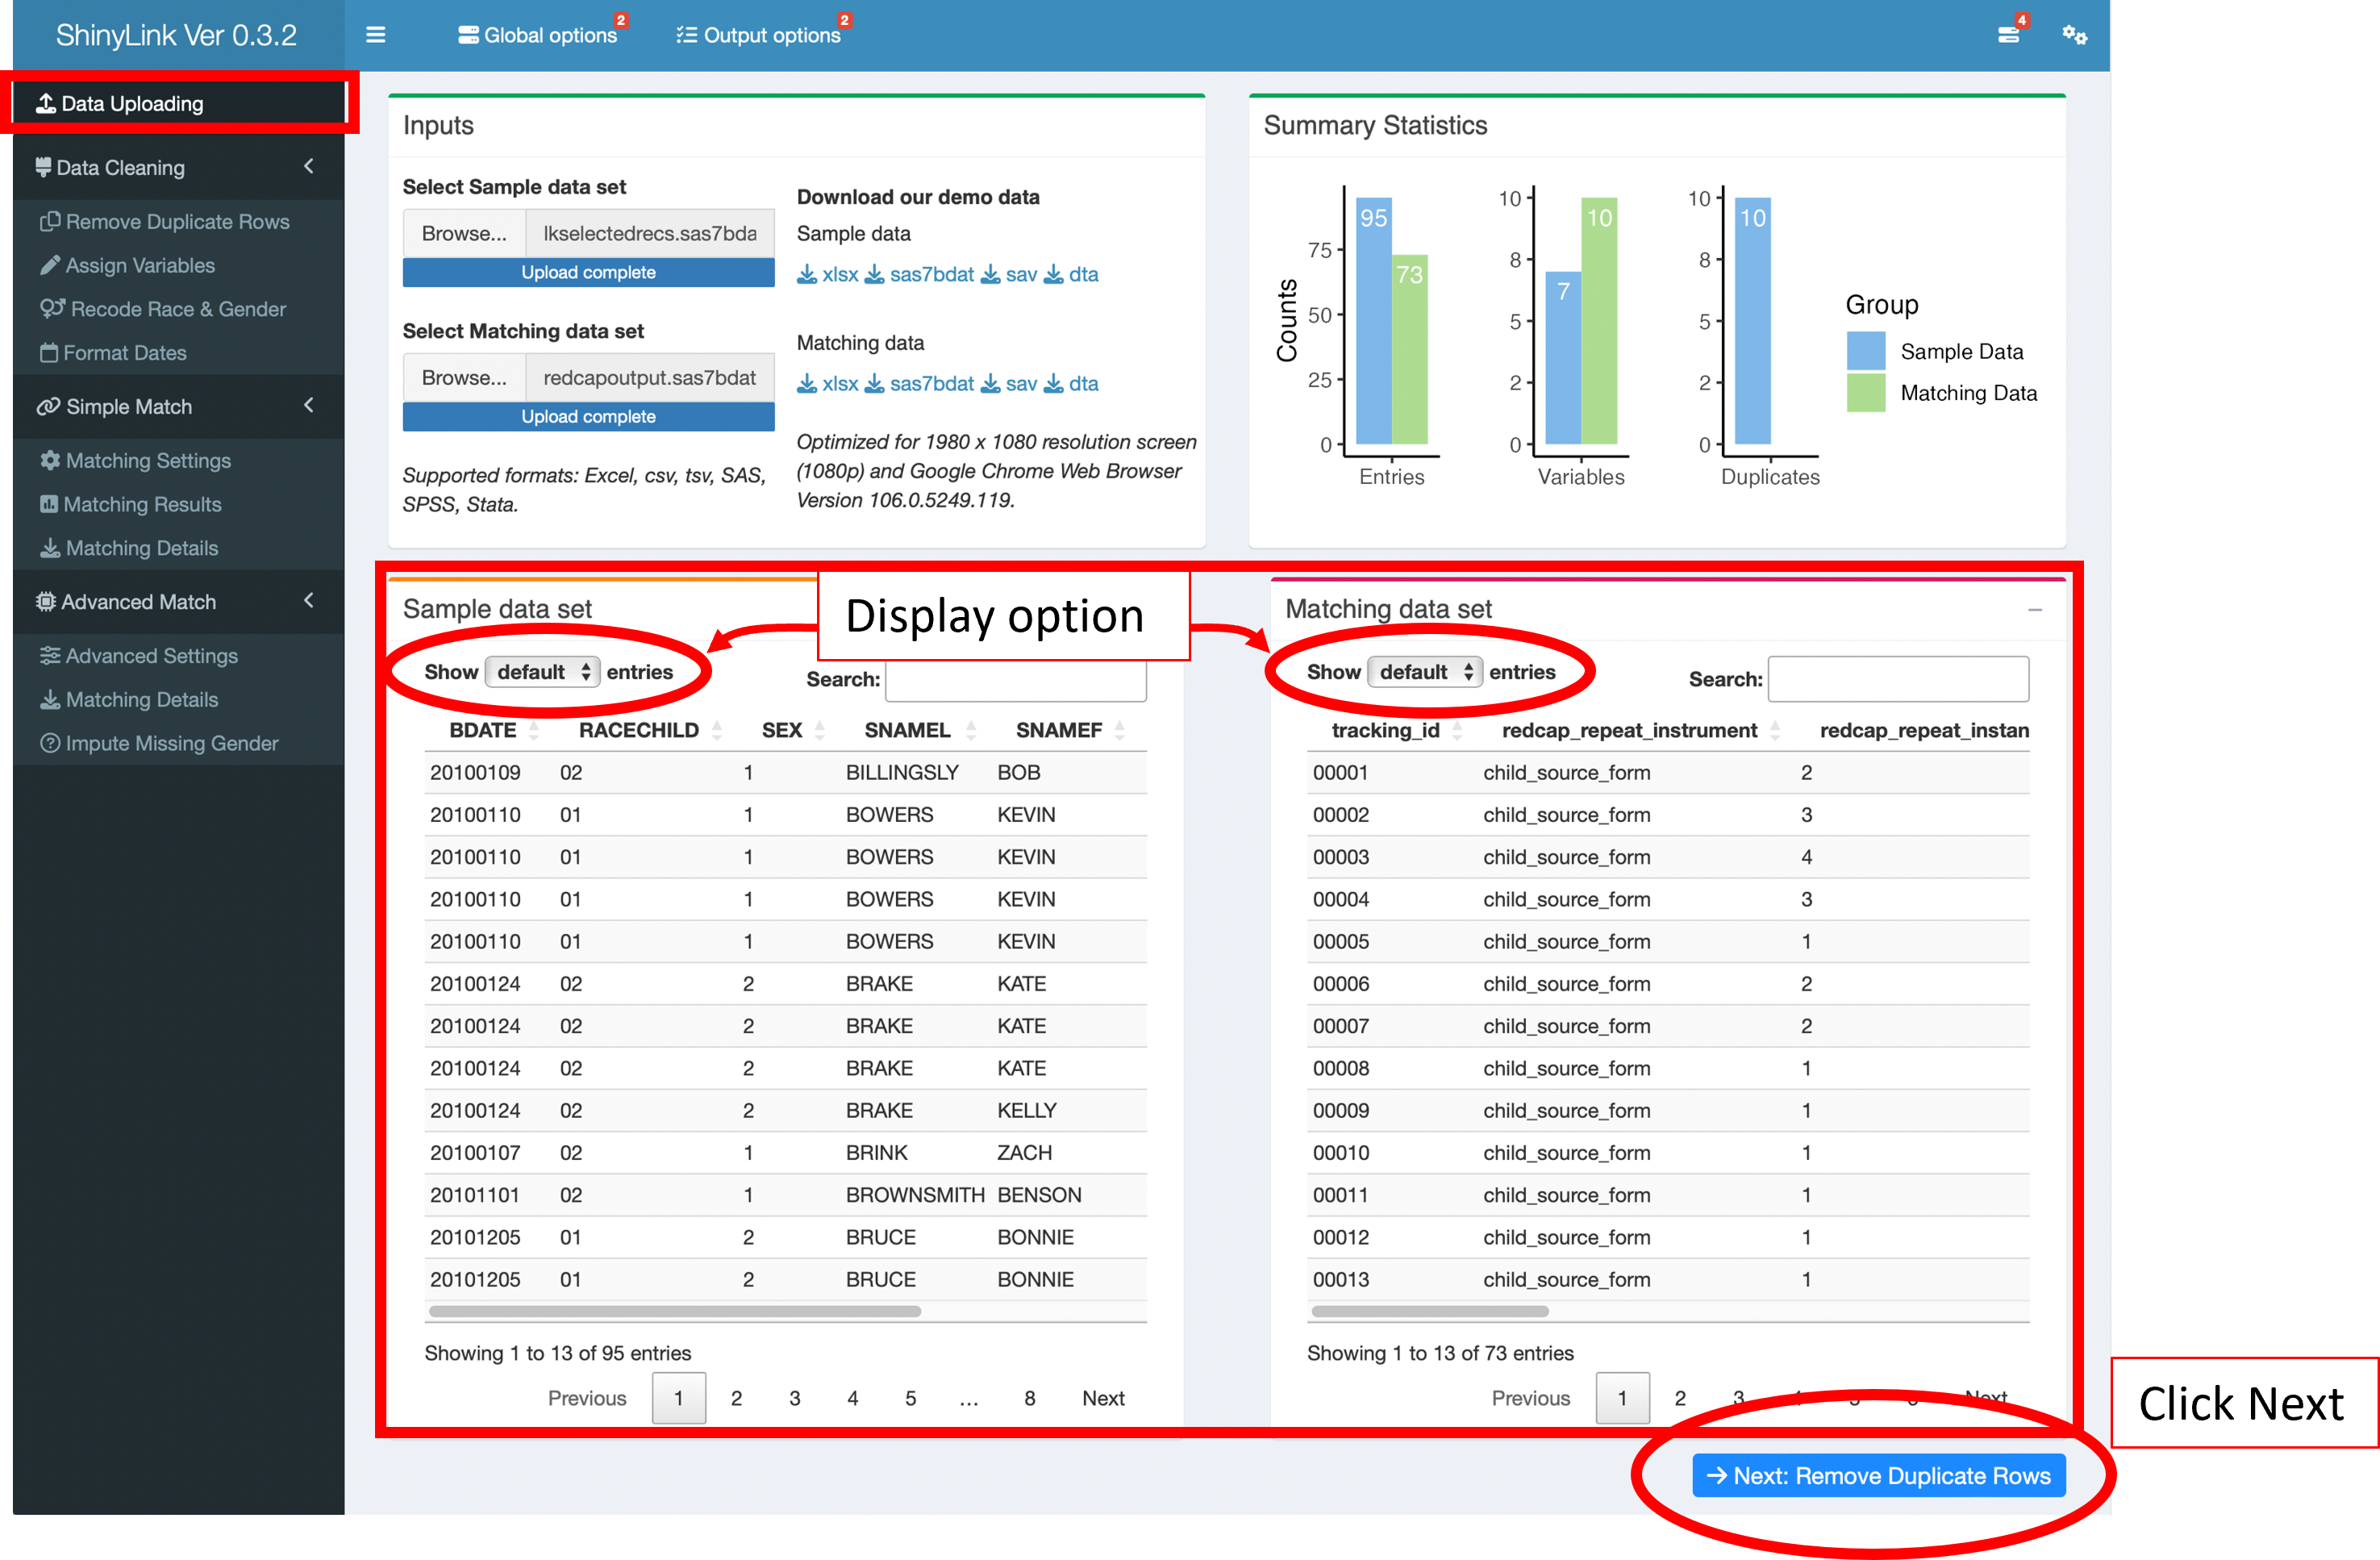The height and width of the screenshot is (1560, 2380).
Task: Open Sample data set entries dropdown
Action: click(542, 673)
